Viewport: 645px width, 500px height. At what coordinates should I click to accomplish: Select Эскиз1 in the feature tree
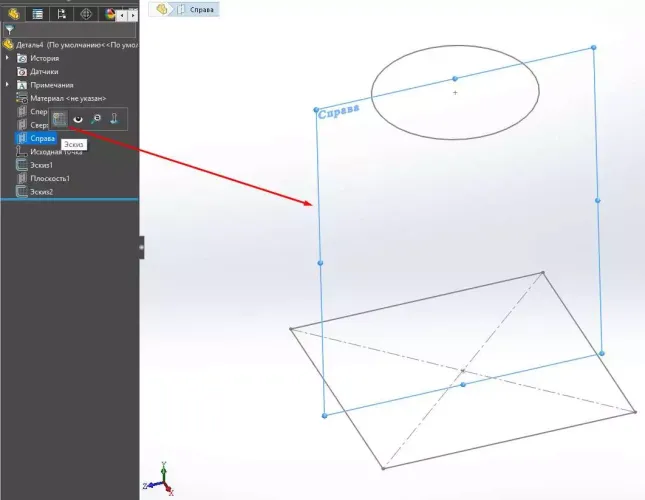point(41,165)
